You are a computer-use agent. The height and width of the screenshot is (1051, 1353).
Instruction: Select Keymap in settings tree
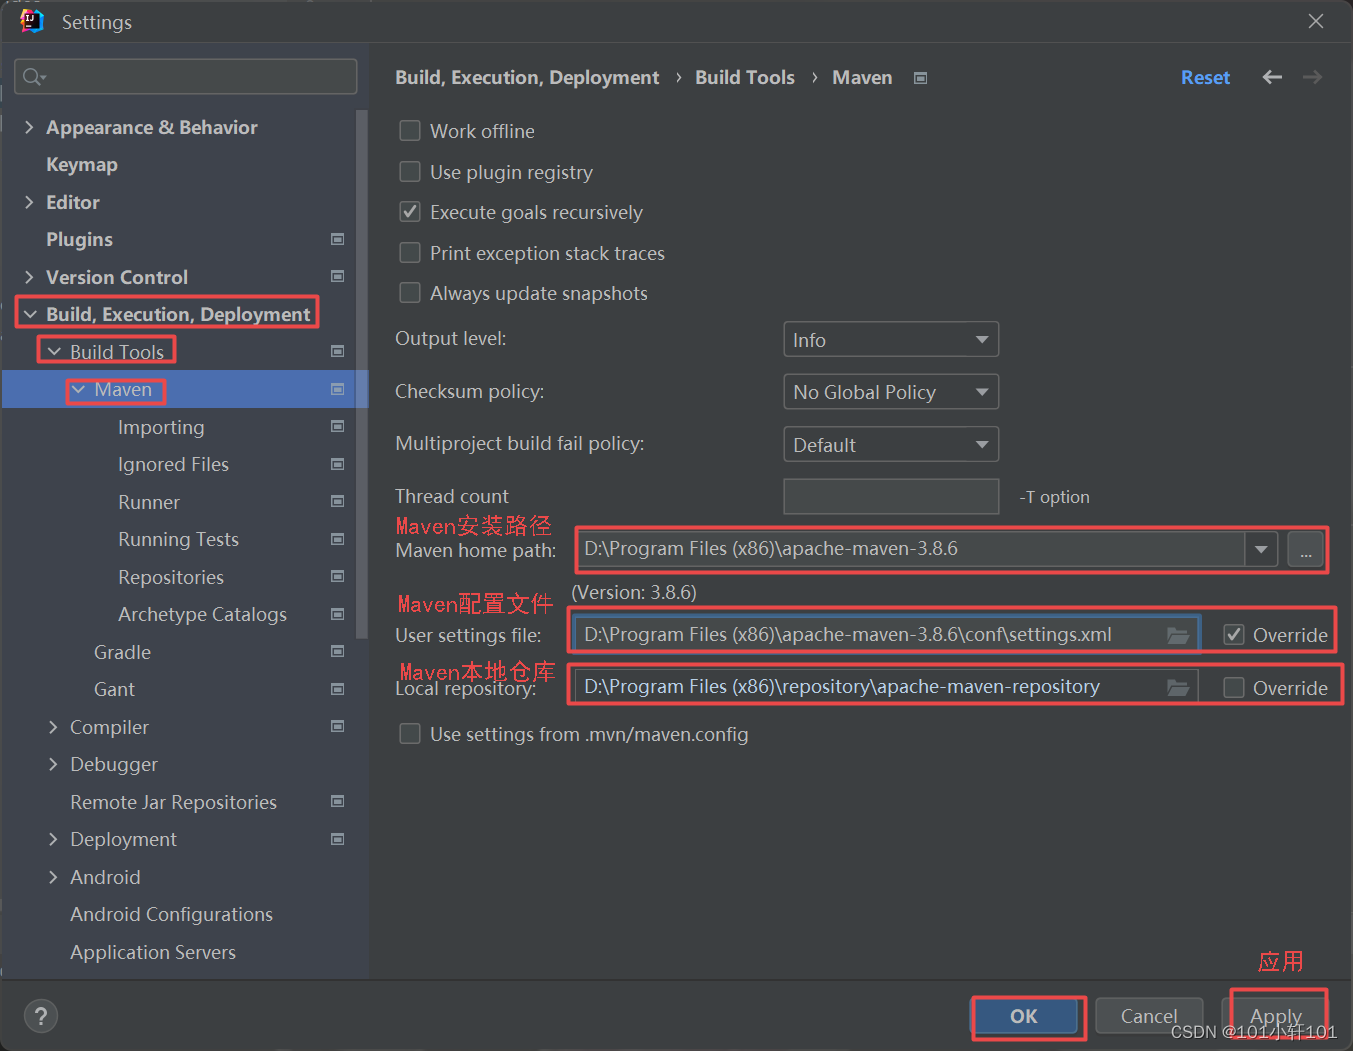(x=82, y=164)
